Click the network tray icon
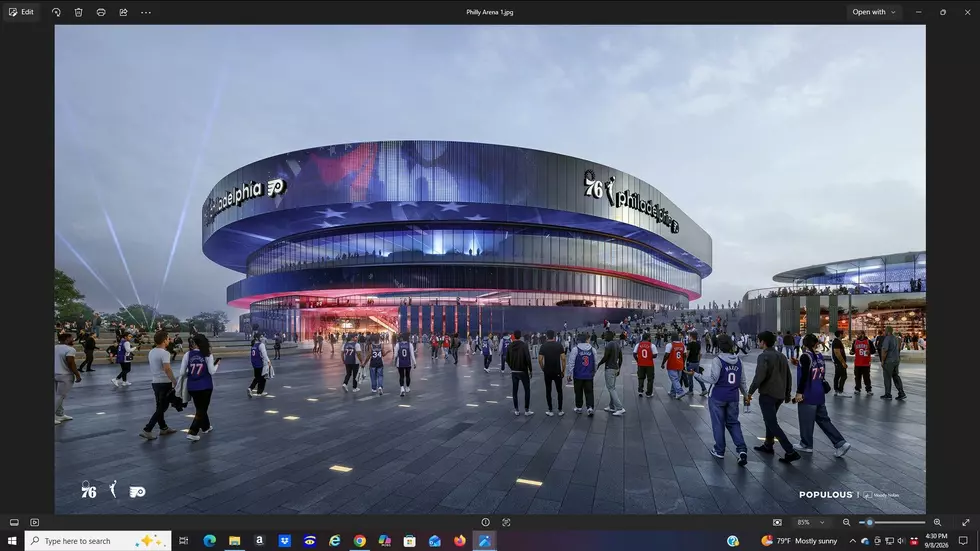980x551 pixels. click(889, 540)
